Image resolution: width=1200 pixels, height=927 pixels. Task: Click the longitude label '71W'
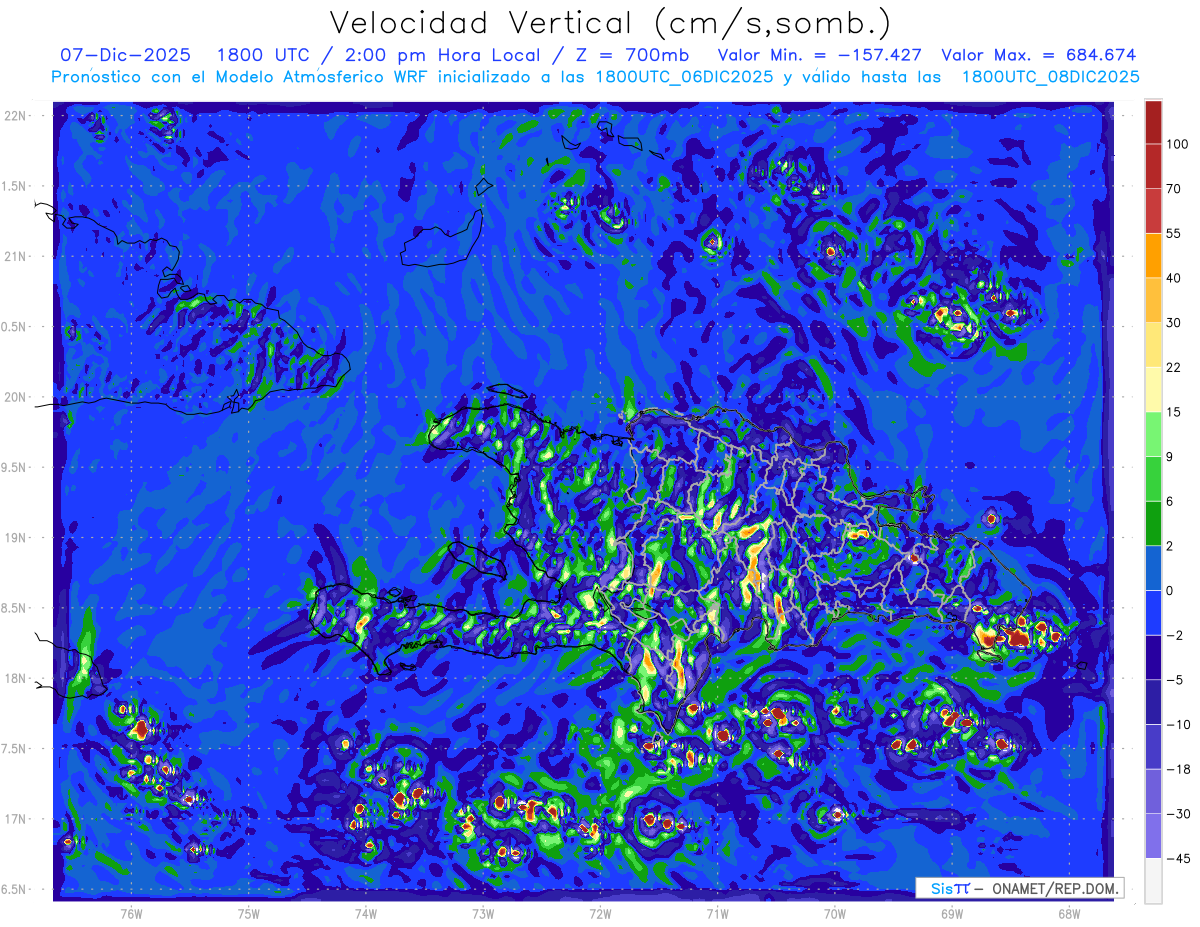point(717,913)
